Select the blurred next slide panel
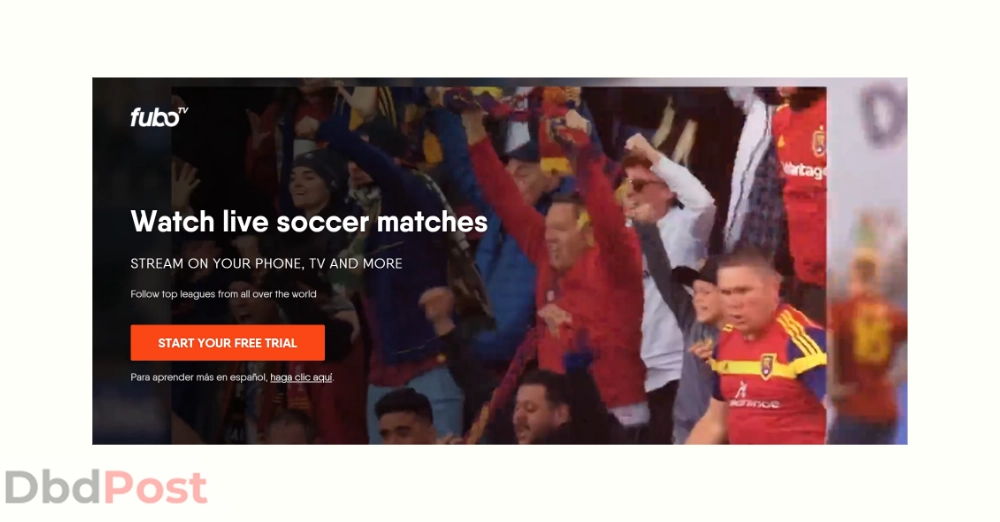1000x522 pixels. point(867,262)
